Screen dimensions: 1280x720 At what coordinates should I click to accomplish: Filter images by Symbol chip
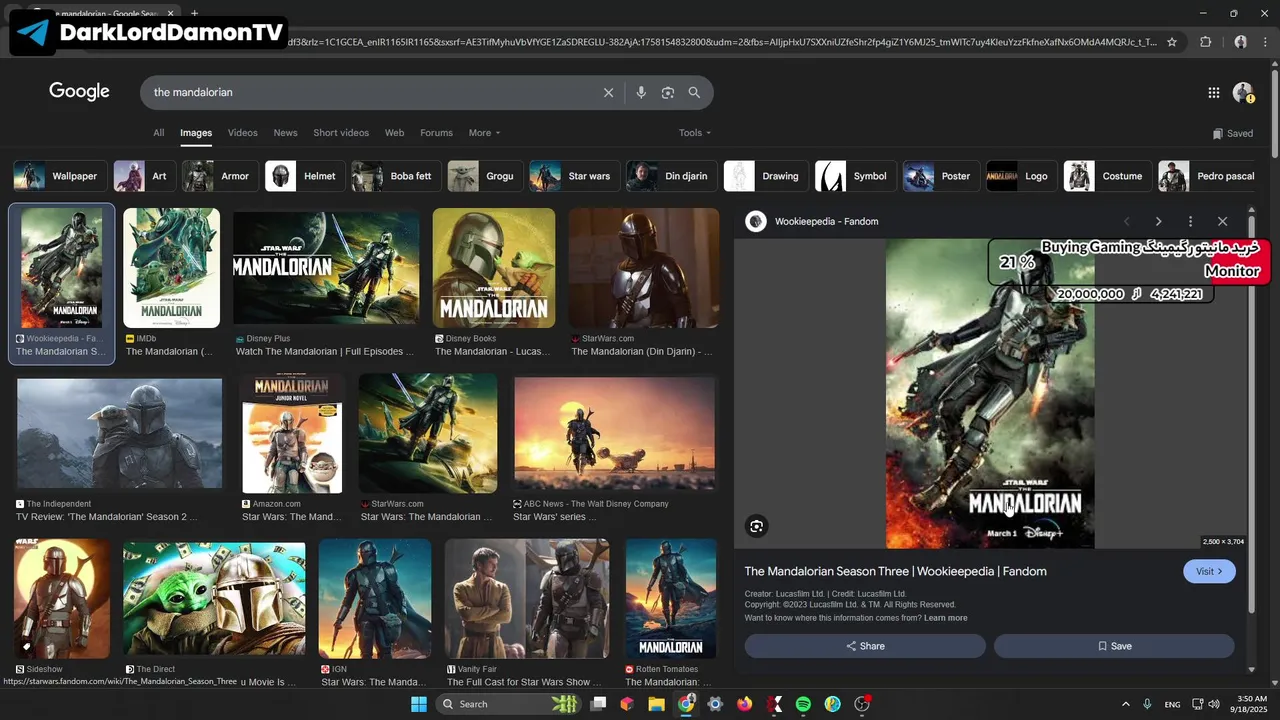pos(854,176)
